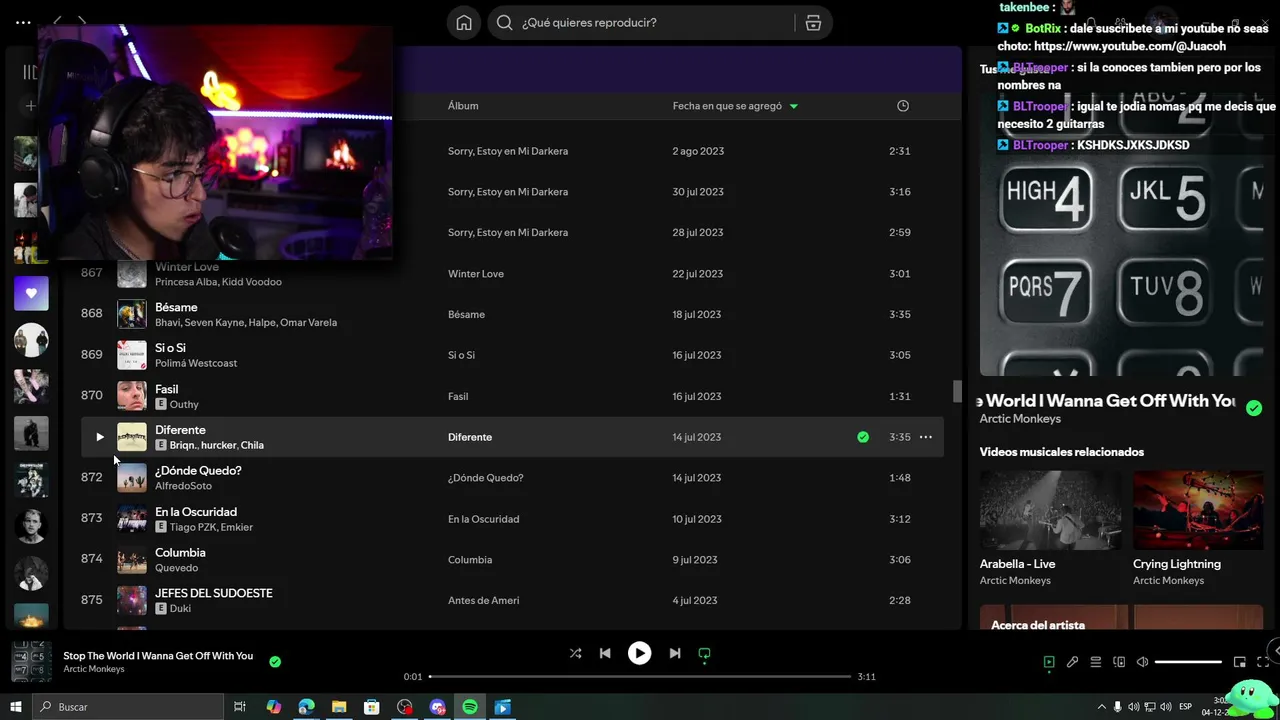Select the song En la Oscuridad
1280x720 pixels.
(196, 512)
